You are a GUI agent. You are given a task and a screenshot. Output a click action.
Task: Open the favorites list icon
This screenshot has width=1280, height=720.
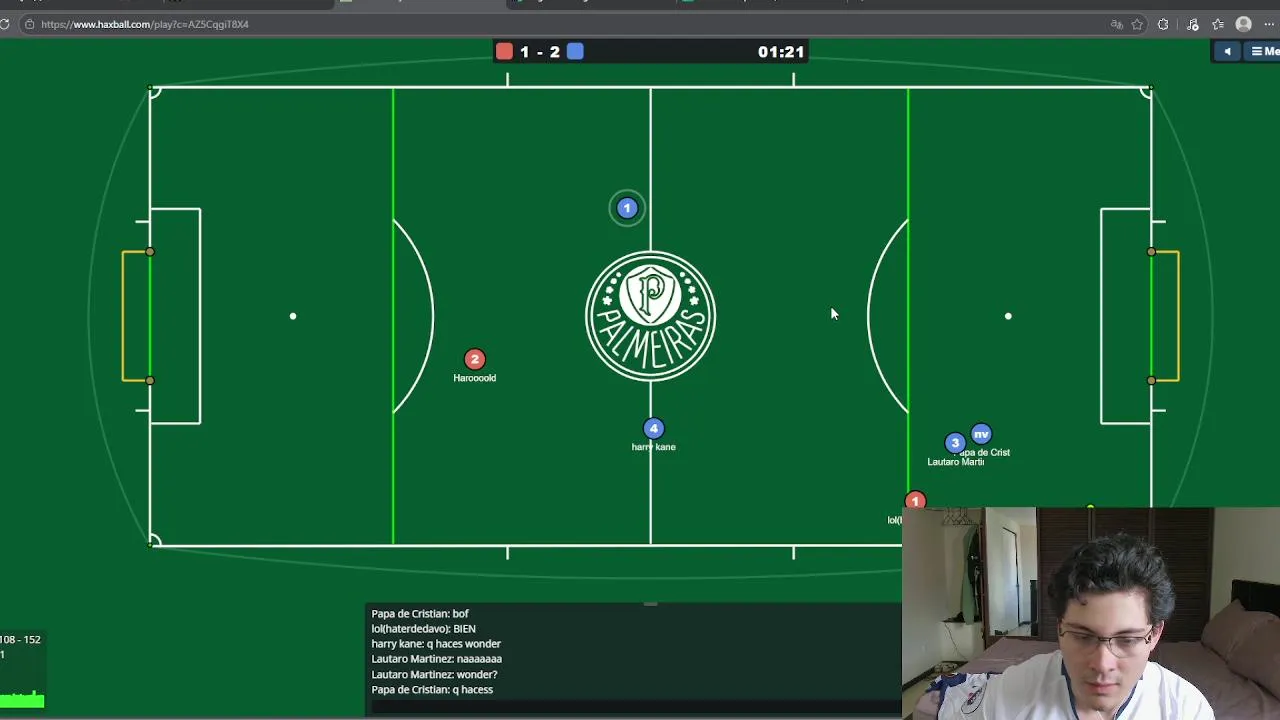coord(1218,24)
